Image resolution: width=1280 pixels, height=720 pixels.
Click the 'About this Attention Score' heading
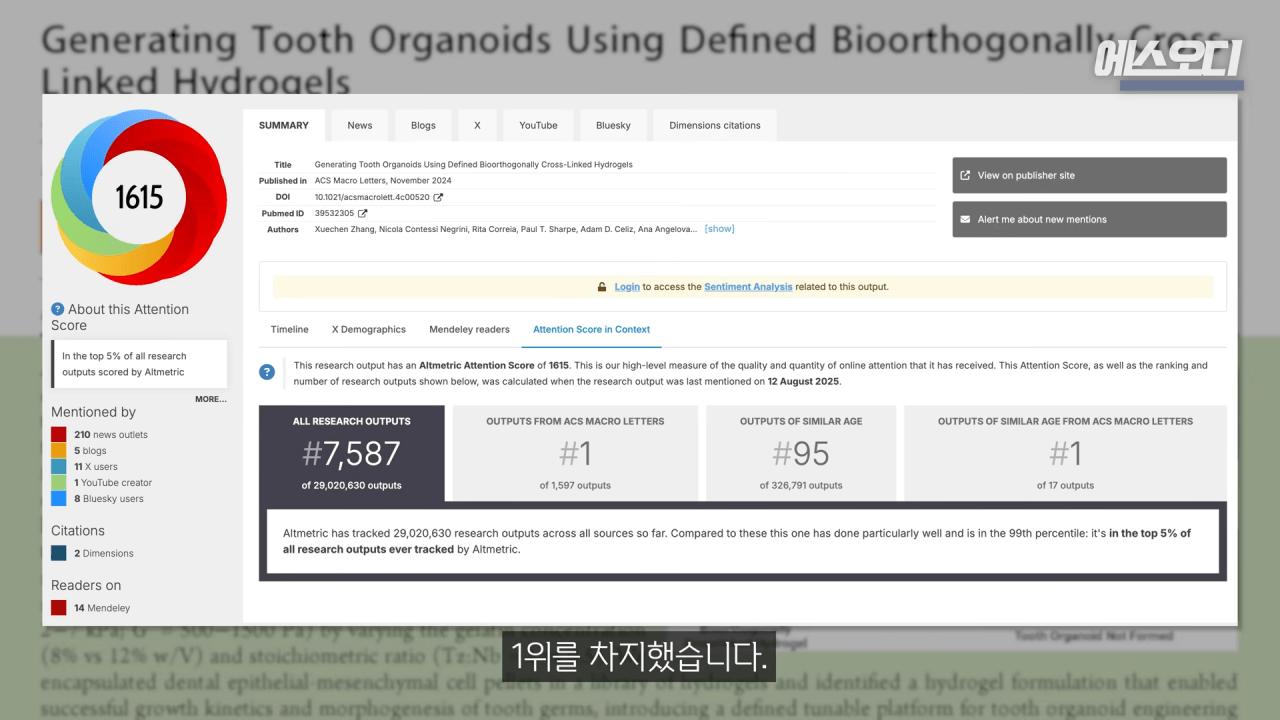pyautogui.click(x=120, y=317)
